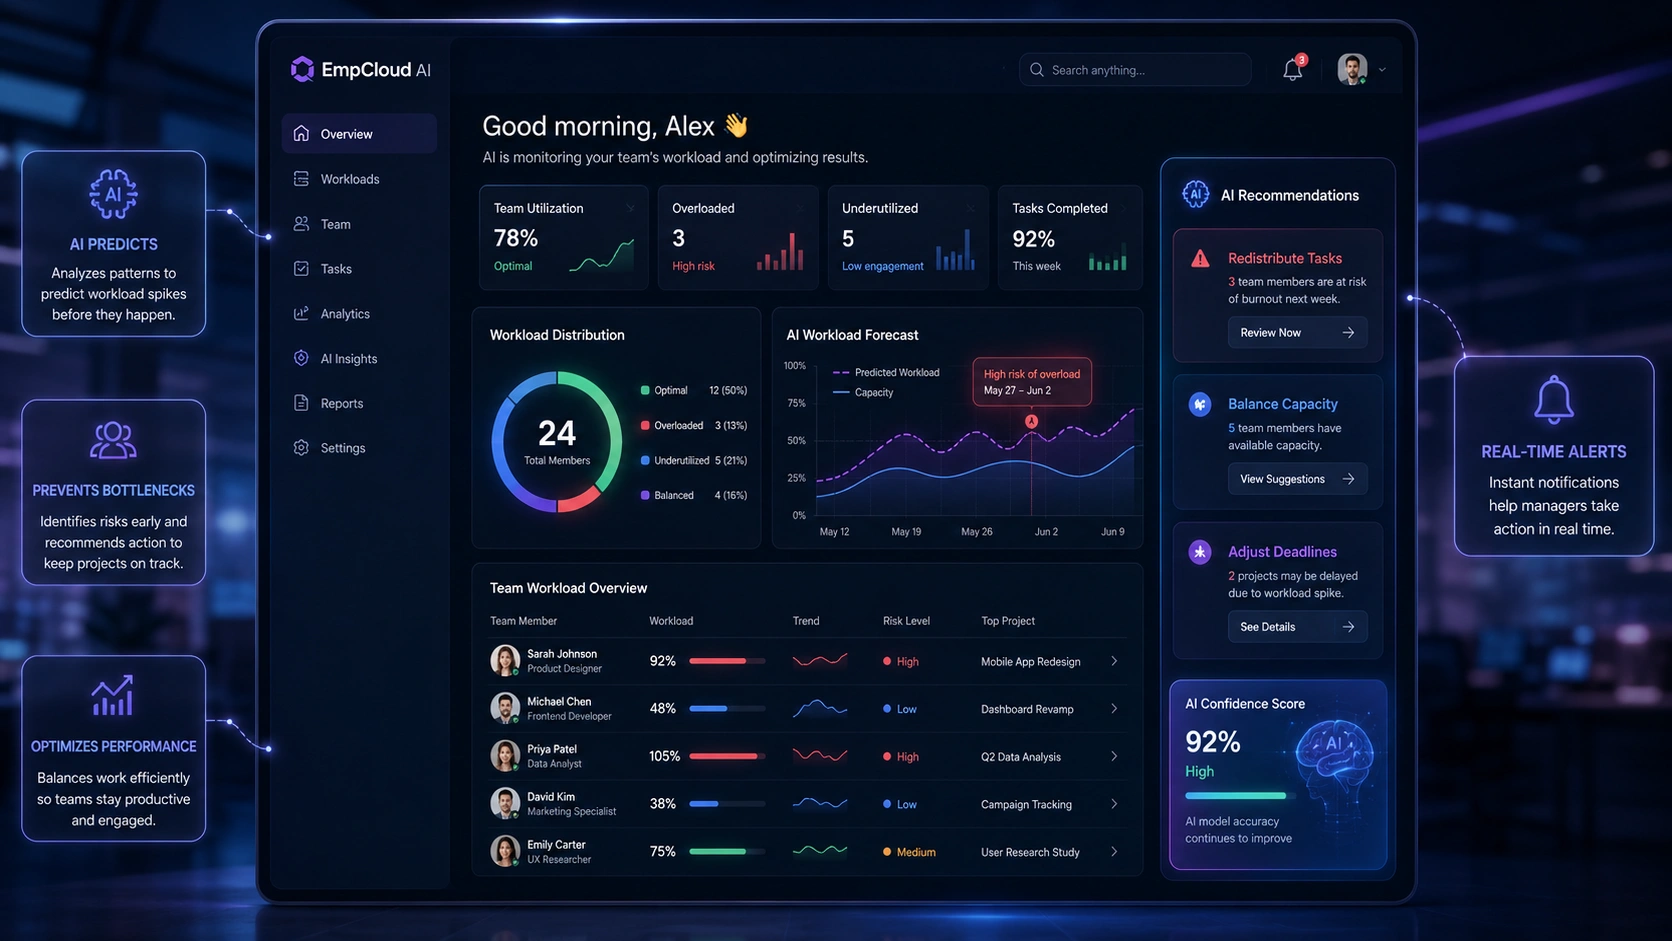Click the Analytics chart icon in sidebar
Viewport: 1672px width, 941px height.
301,313
